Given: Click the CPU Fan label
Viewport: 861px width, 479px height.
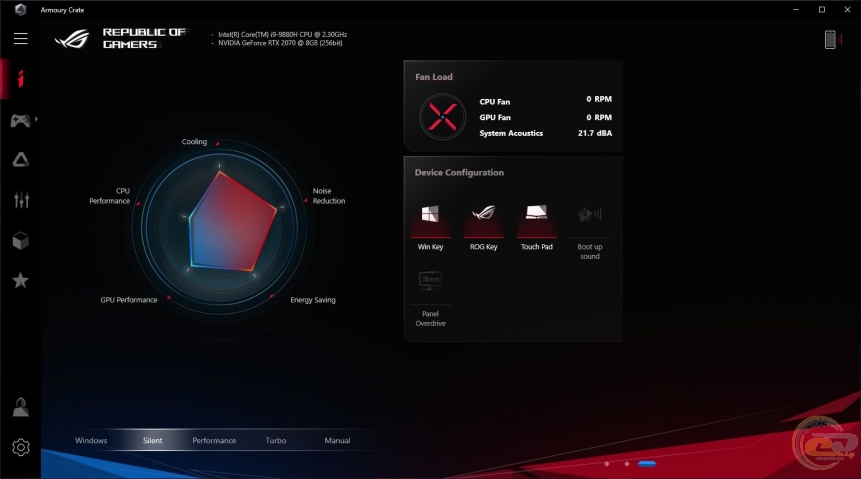Looking at the screenshot, I should pos(495,102).
